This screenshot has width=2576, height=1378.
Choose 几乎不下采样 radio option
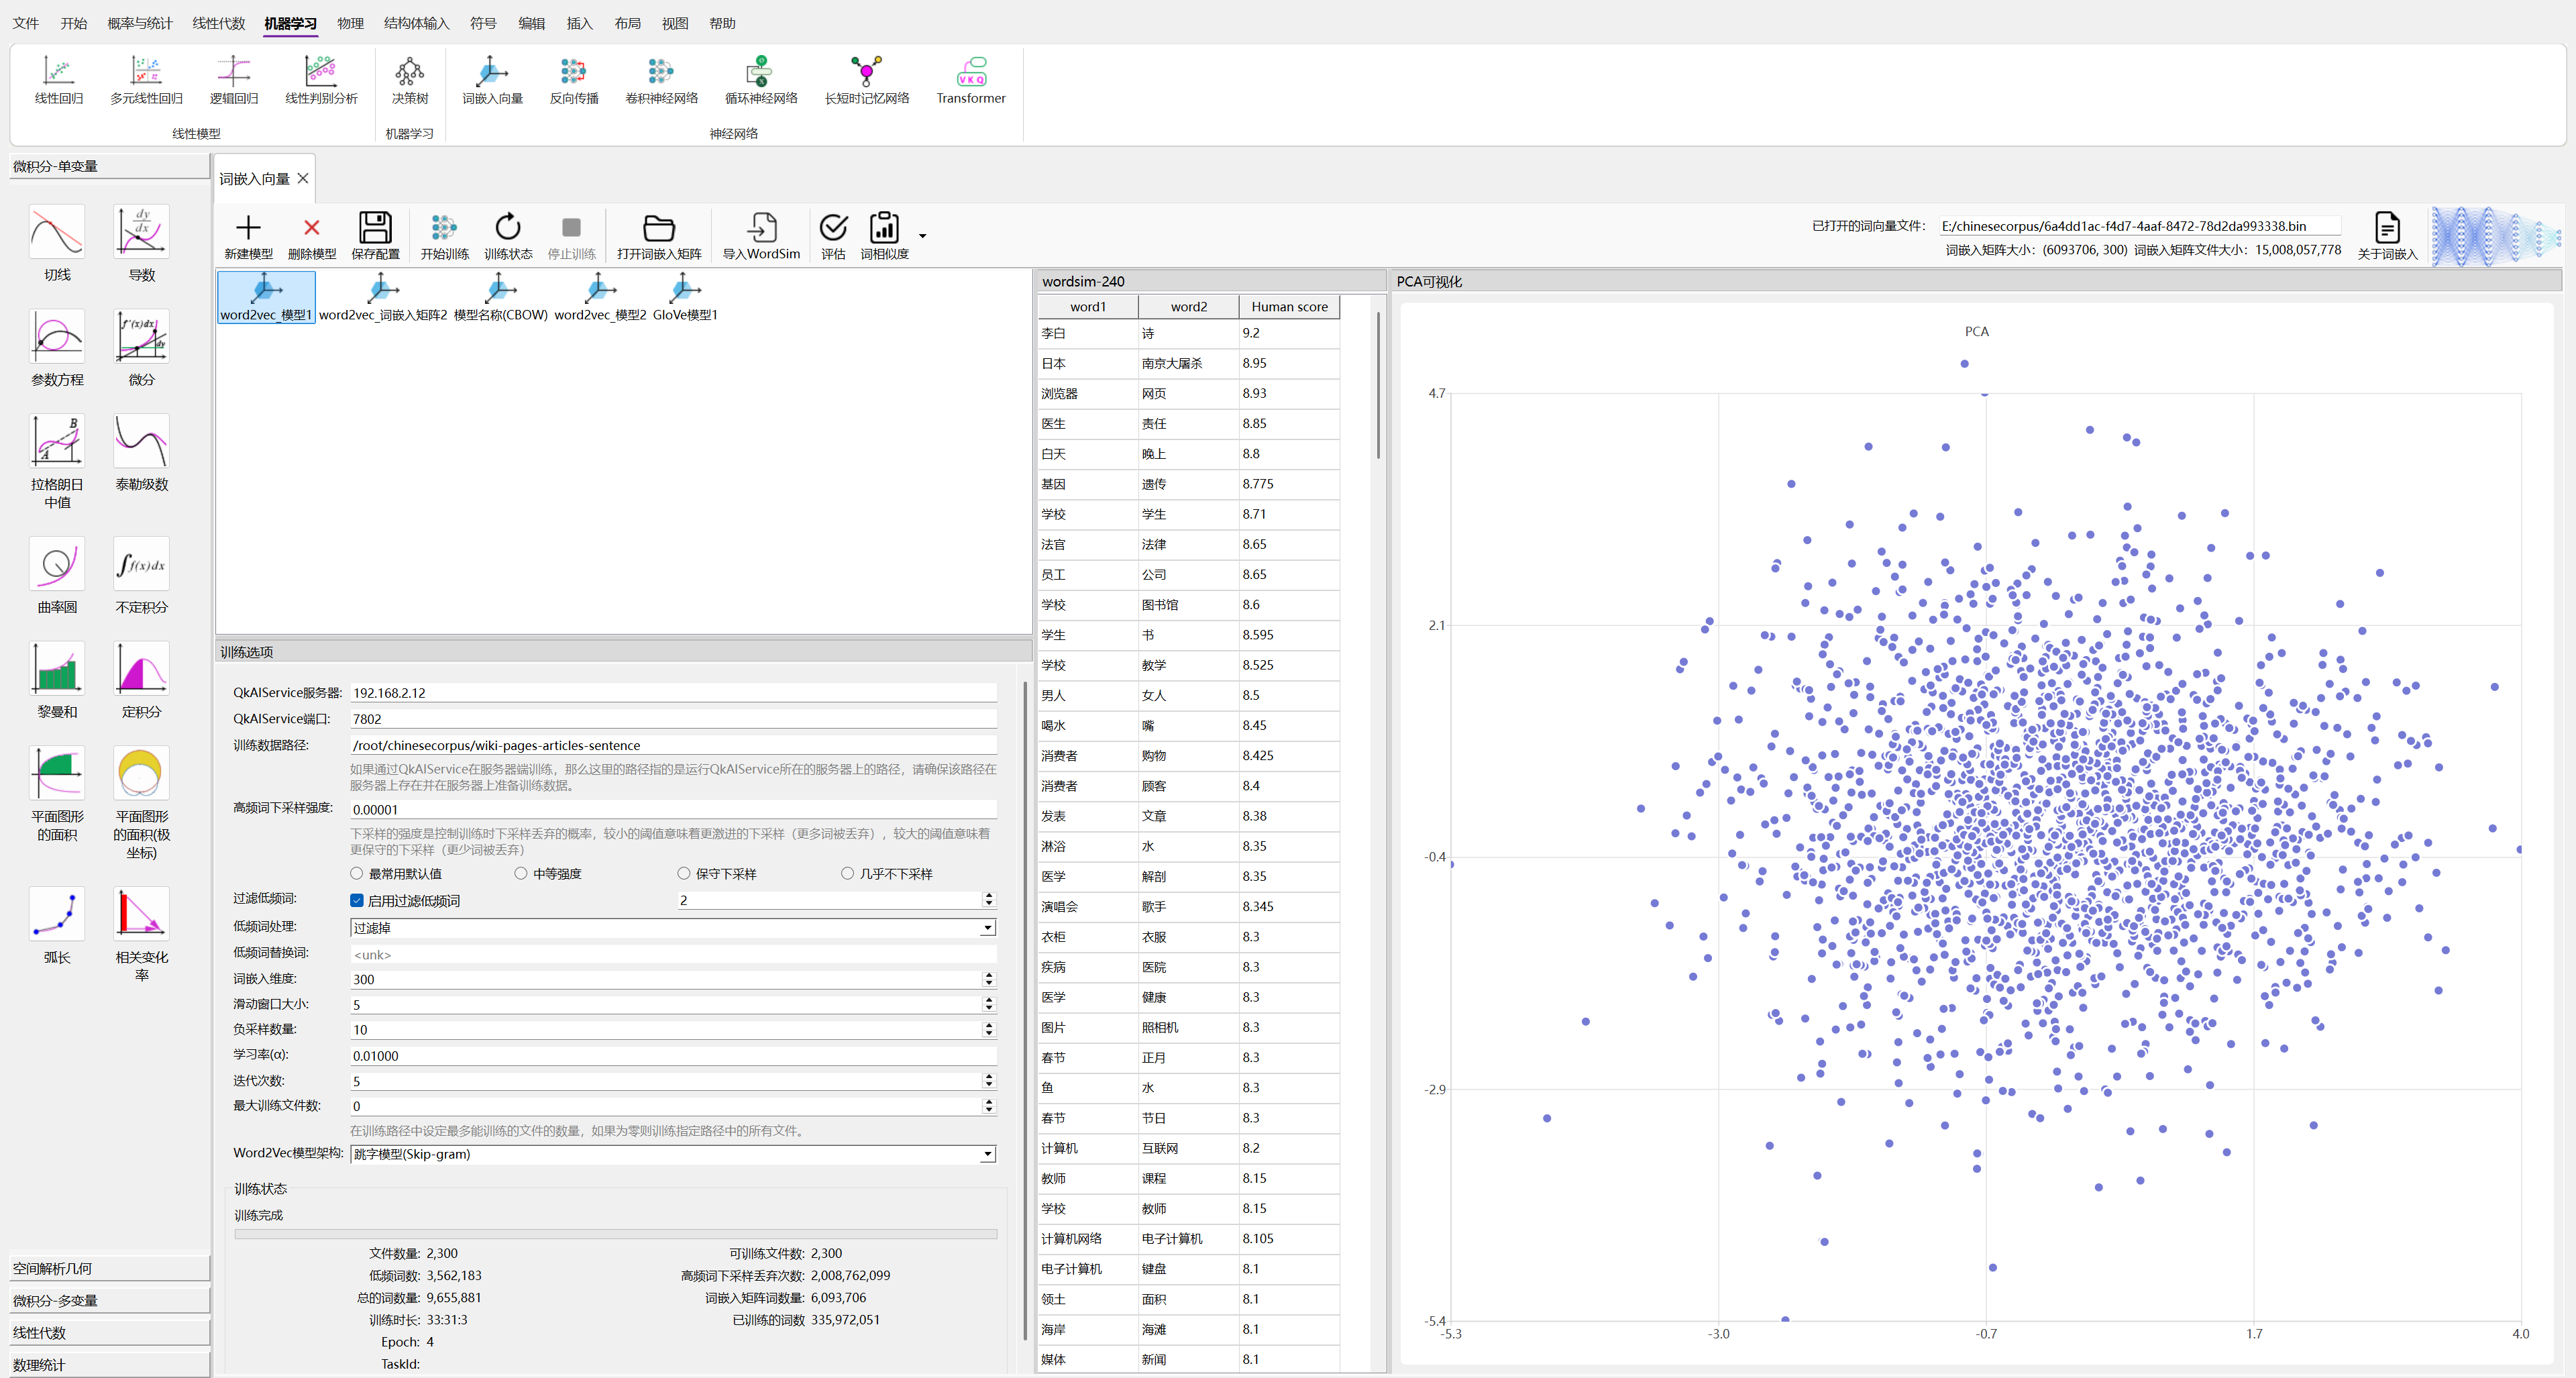848,873
